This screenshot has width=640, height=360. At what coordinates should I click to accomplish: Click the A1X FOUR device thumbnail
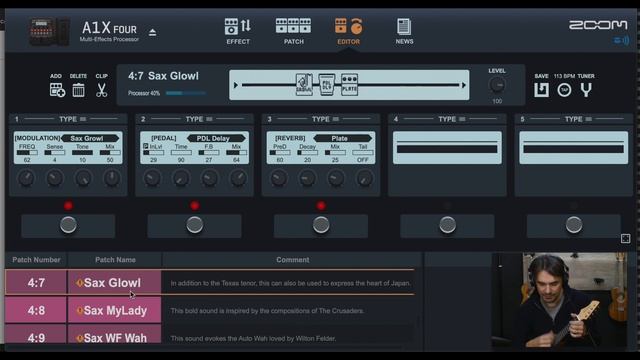[x=49, y=31]
